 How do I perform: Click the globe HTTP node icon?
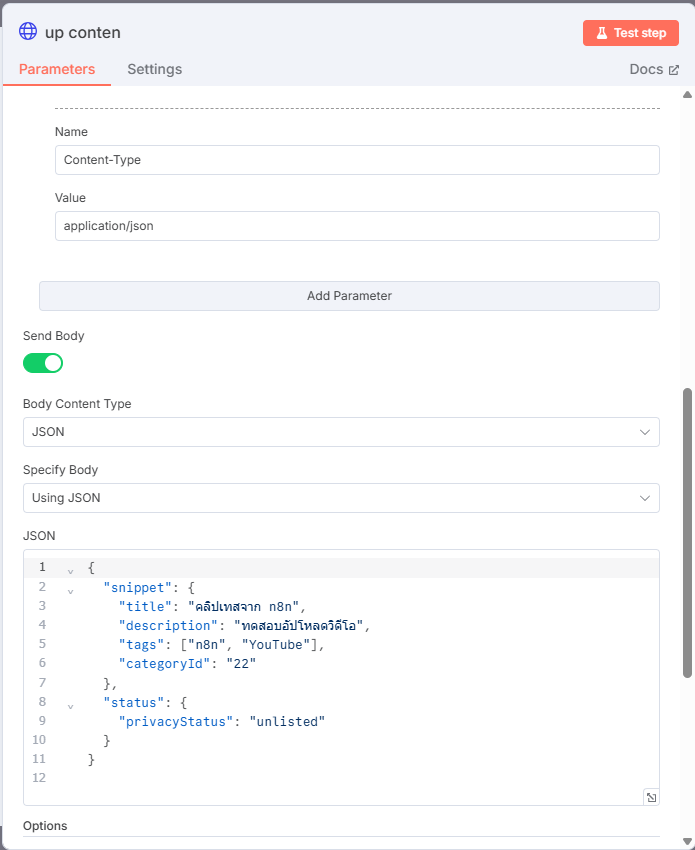pos(28,31)
